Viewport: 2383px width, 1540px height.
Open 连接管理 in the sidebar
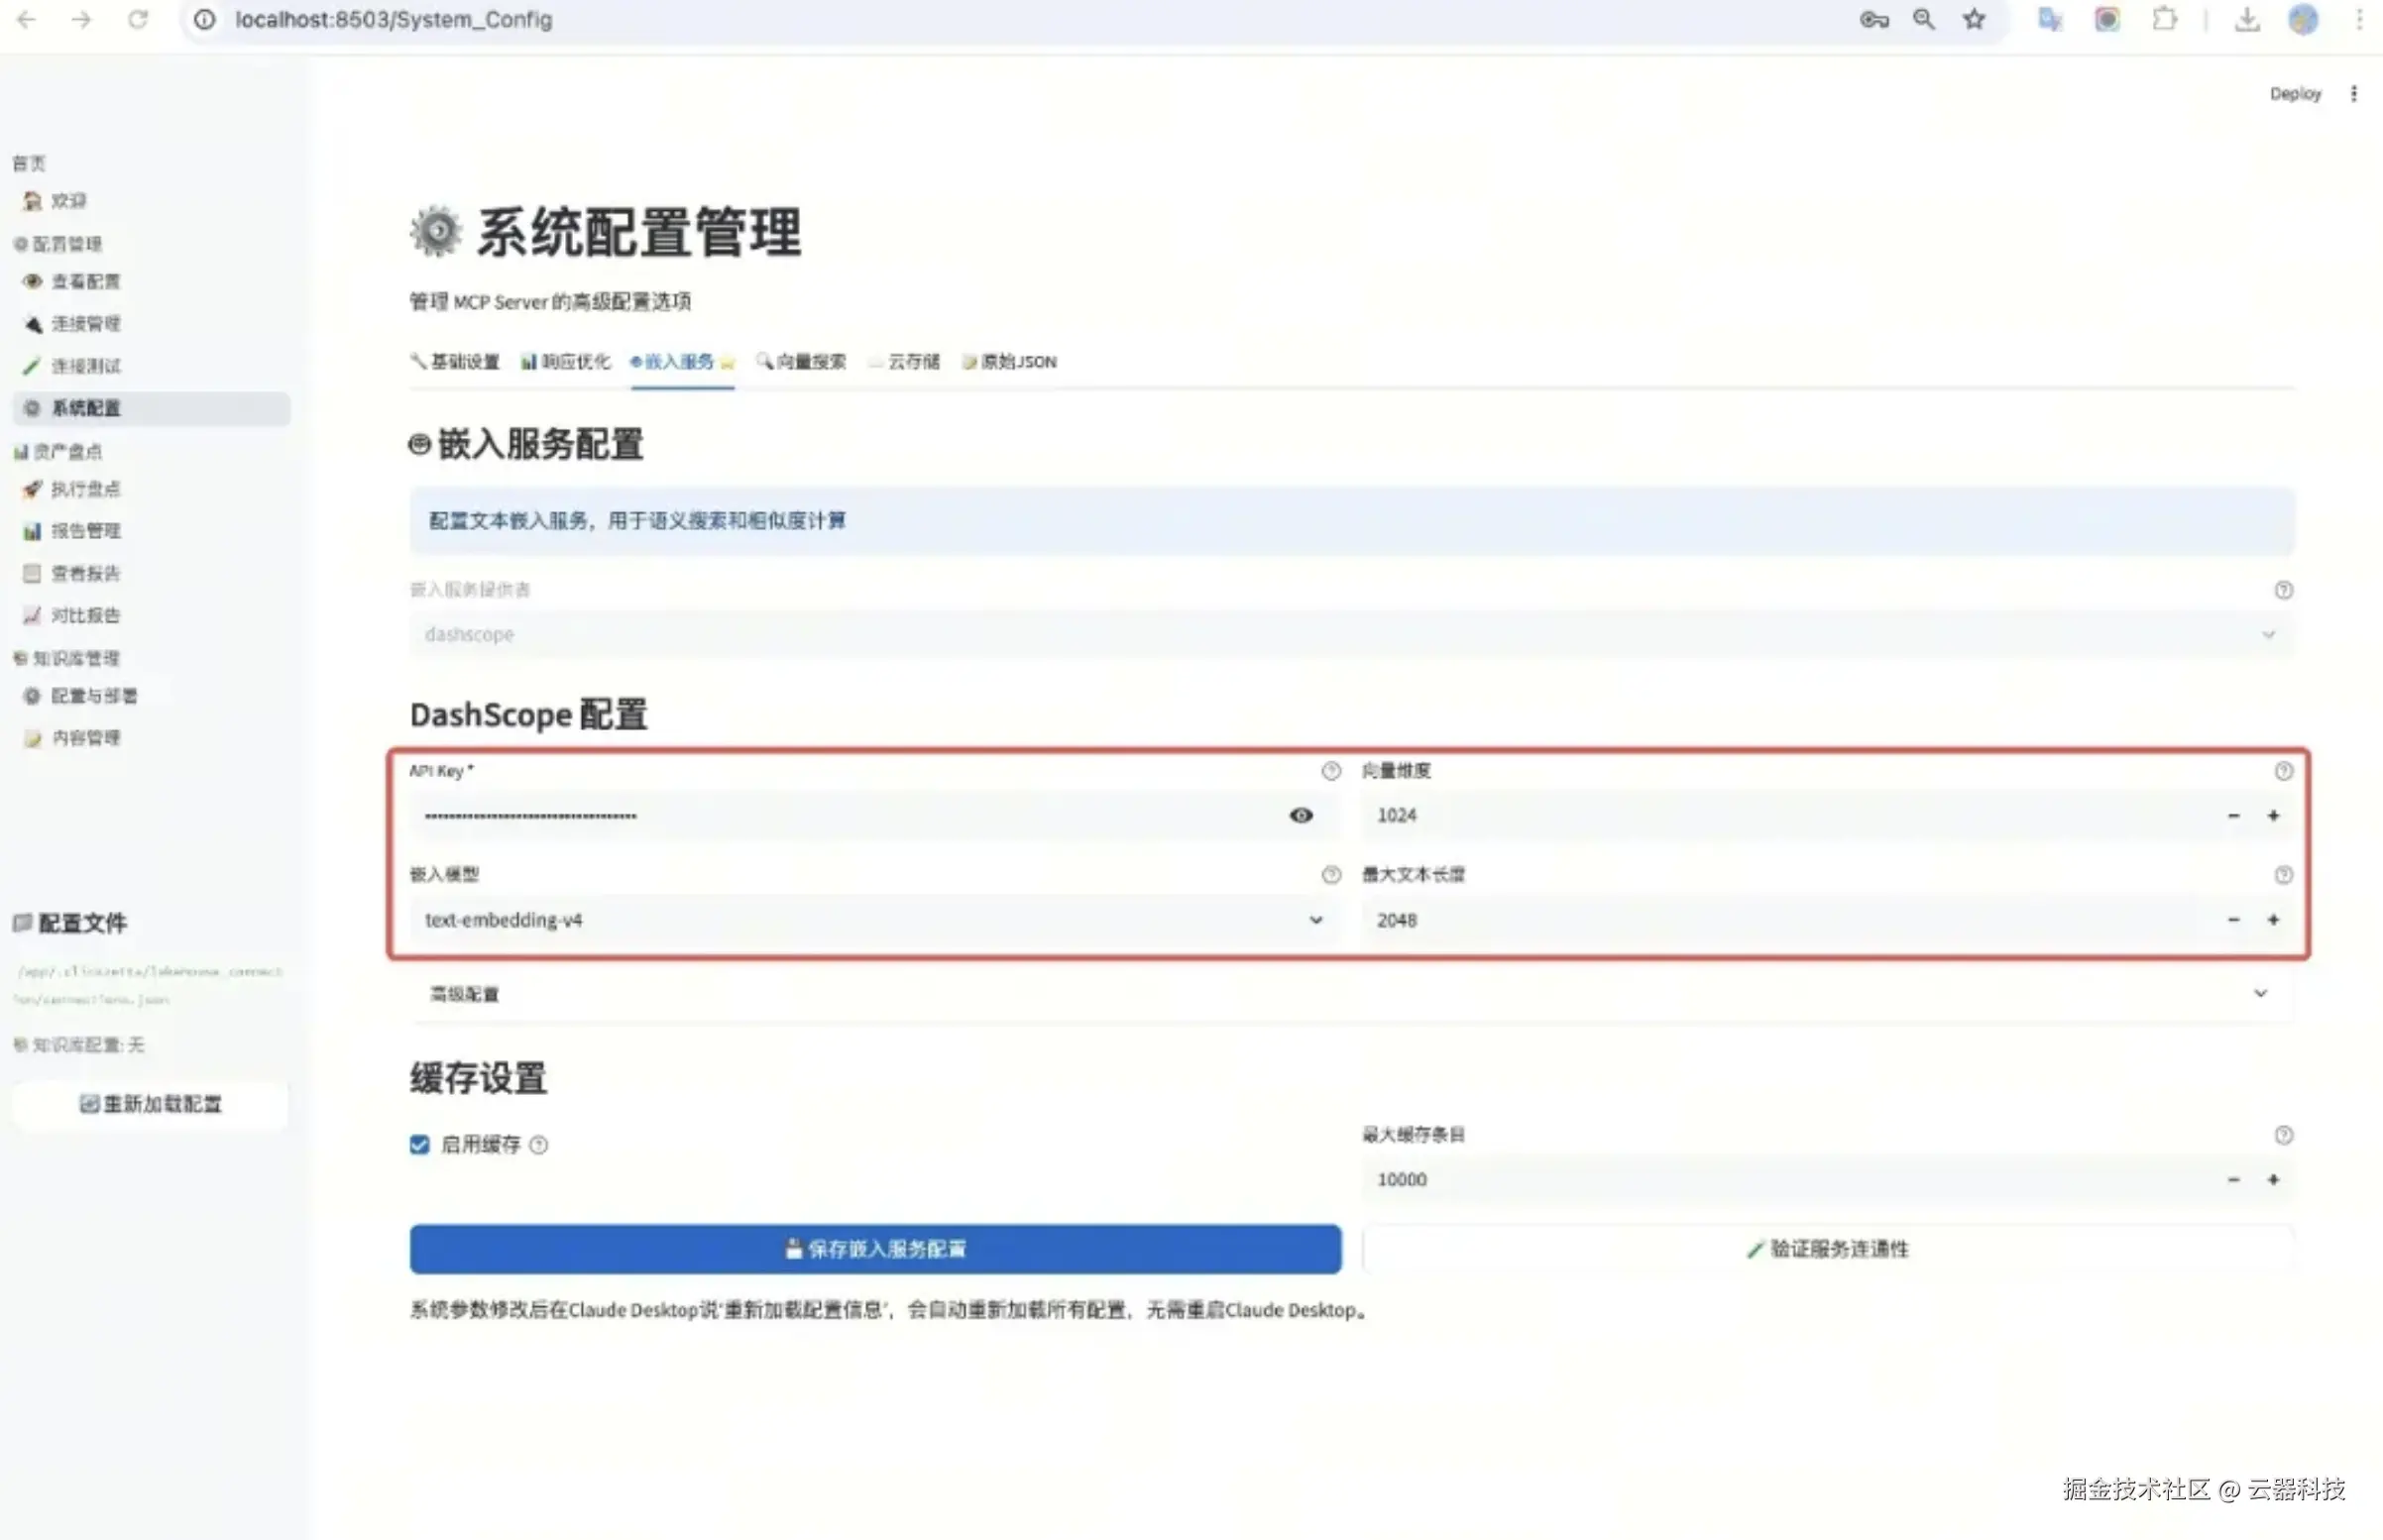pyautogui.click(x=86, y=324)
